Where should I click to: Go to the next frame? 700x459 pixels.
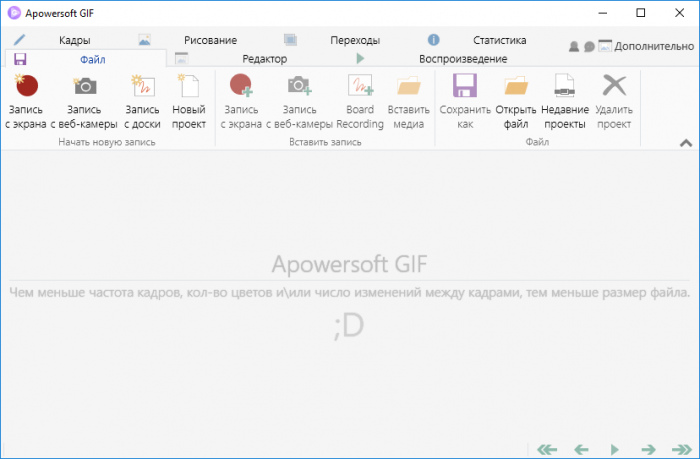[648, 449]
